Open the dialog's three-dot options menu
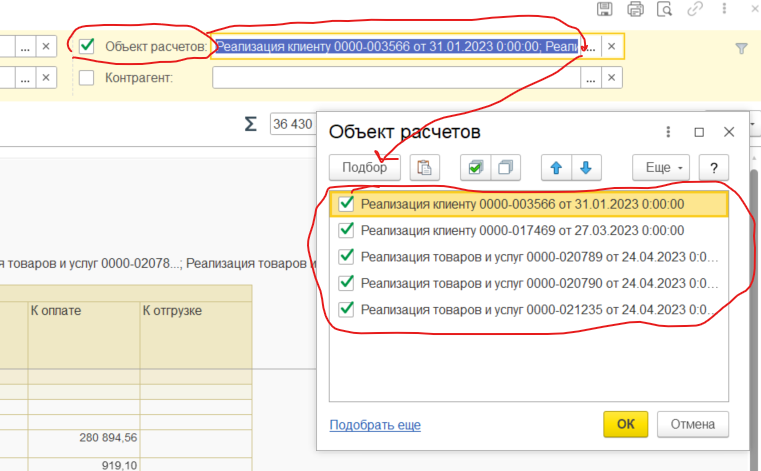This screenshot has width=761, height=471. [x=667, y=132]
